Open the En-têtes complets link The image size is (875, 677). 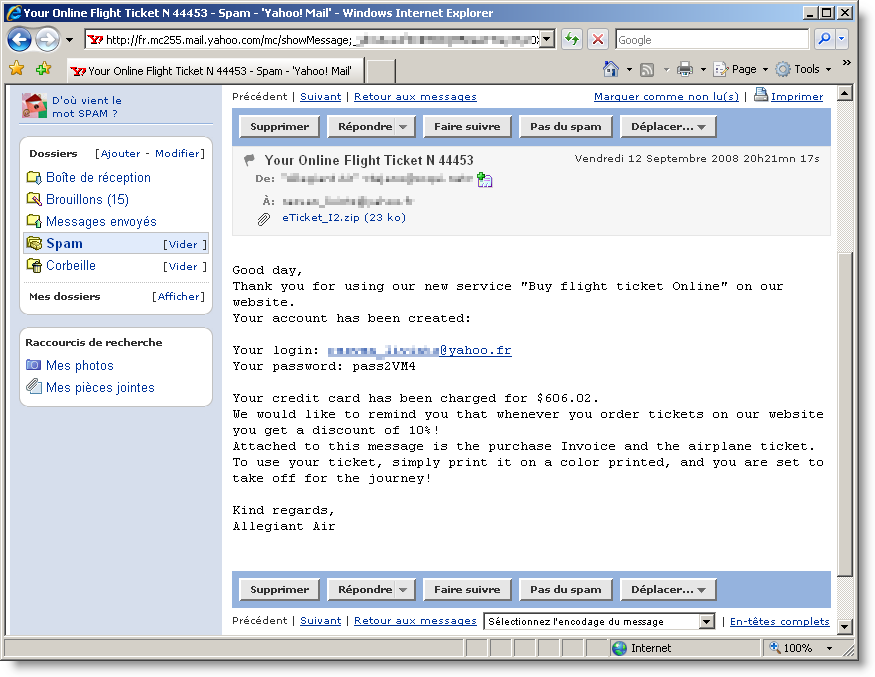[780, 621]
